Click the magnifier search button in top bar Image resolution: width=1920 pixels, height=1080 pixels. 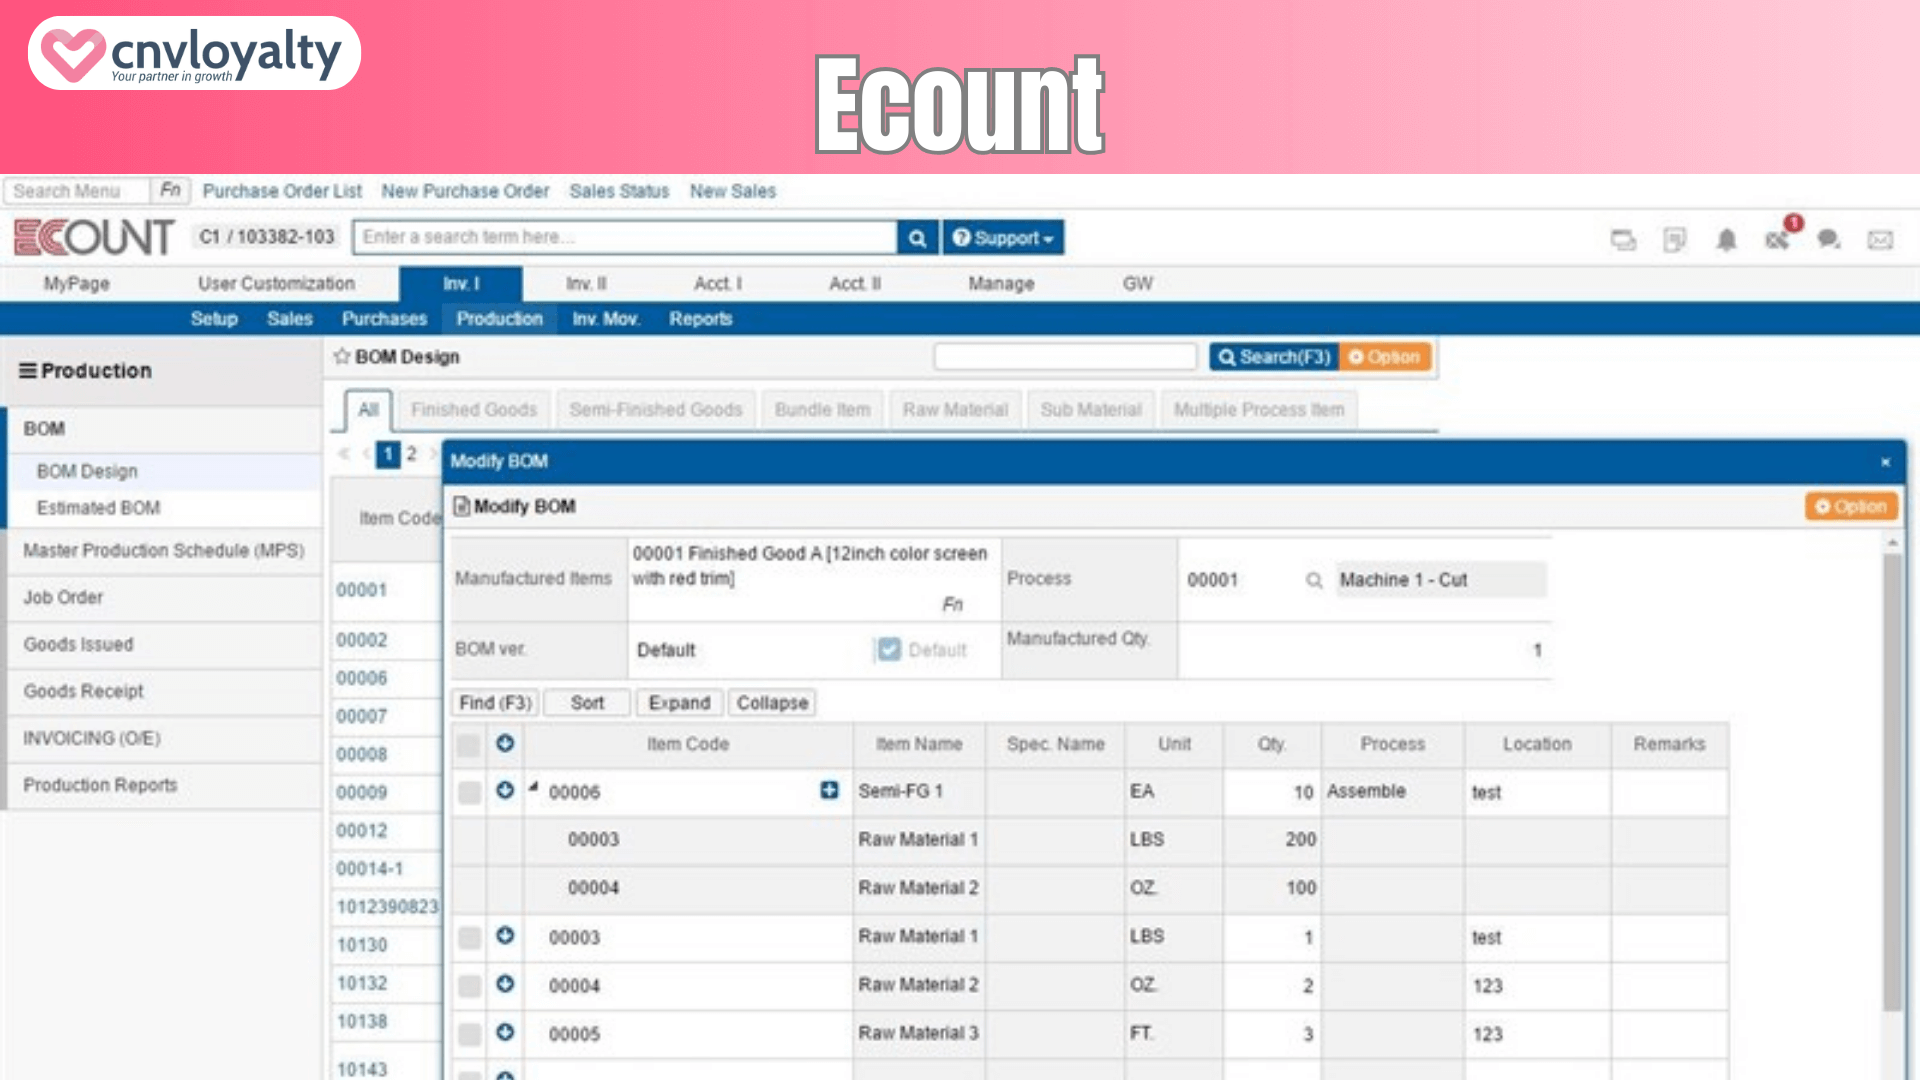(917, 238)
